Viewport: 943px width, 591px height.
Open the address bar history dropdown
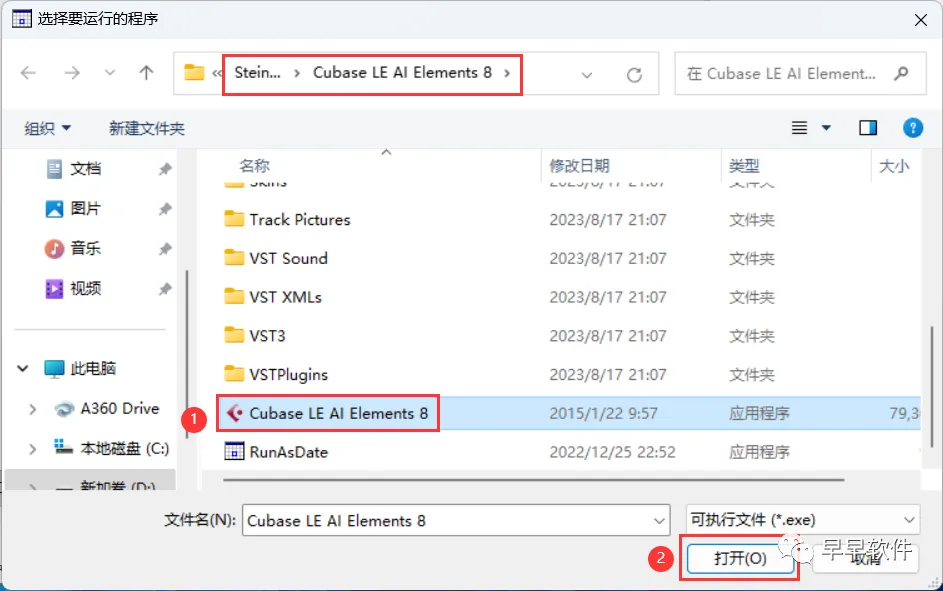point(587,75)
